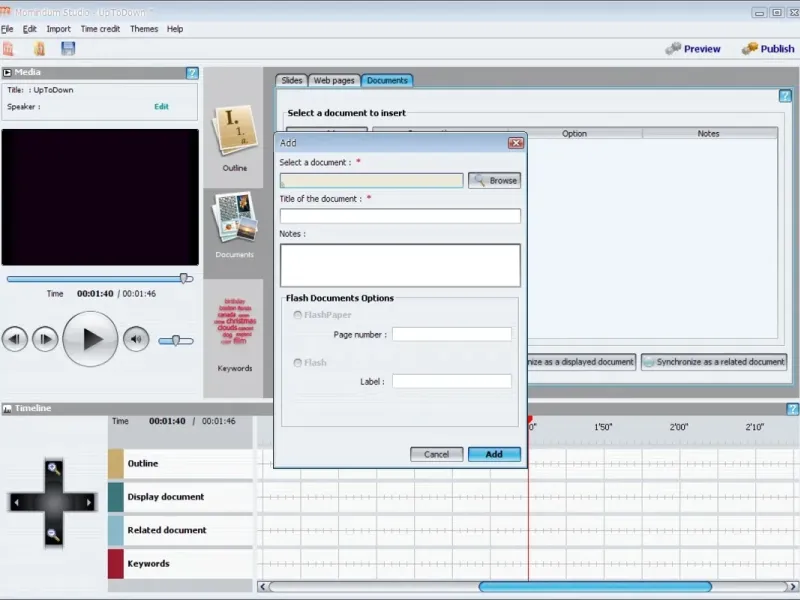This screenshot has width=800, height=600.
Task: Open the Outline panel icon
Action: [234, 131]
